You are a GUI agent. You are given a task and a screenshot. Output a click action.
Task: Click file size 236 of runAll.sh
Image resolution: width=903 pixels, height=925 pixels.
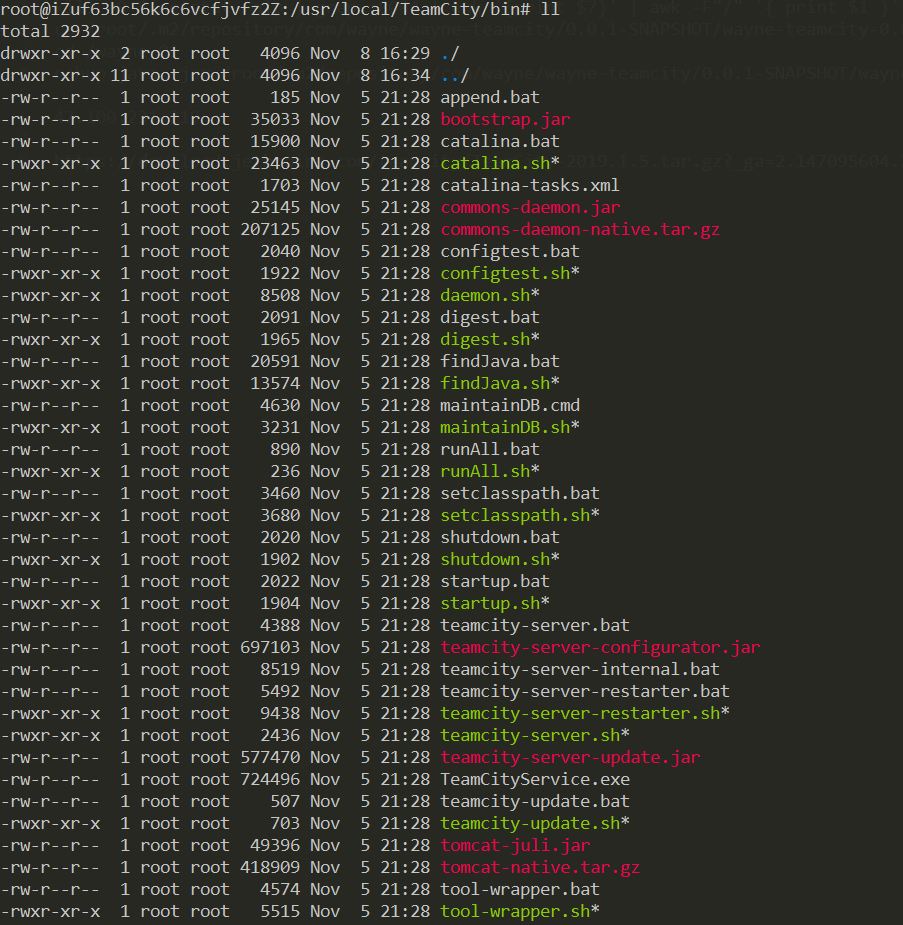click(x=285, y=472)
